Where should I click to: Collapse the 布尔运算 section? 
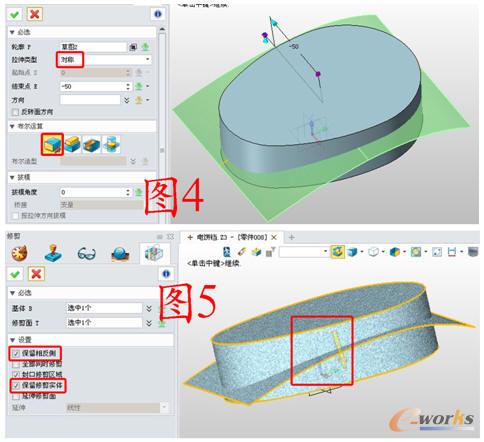pyautogui.click(x=12, y=126)
